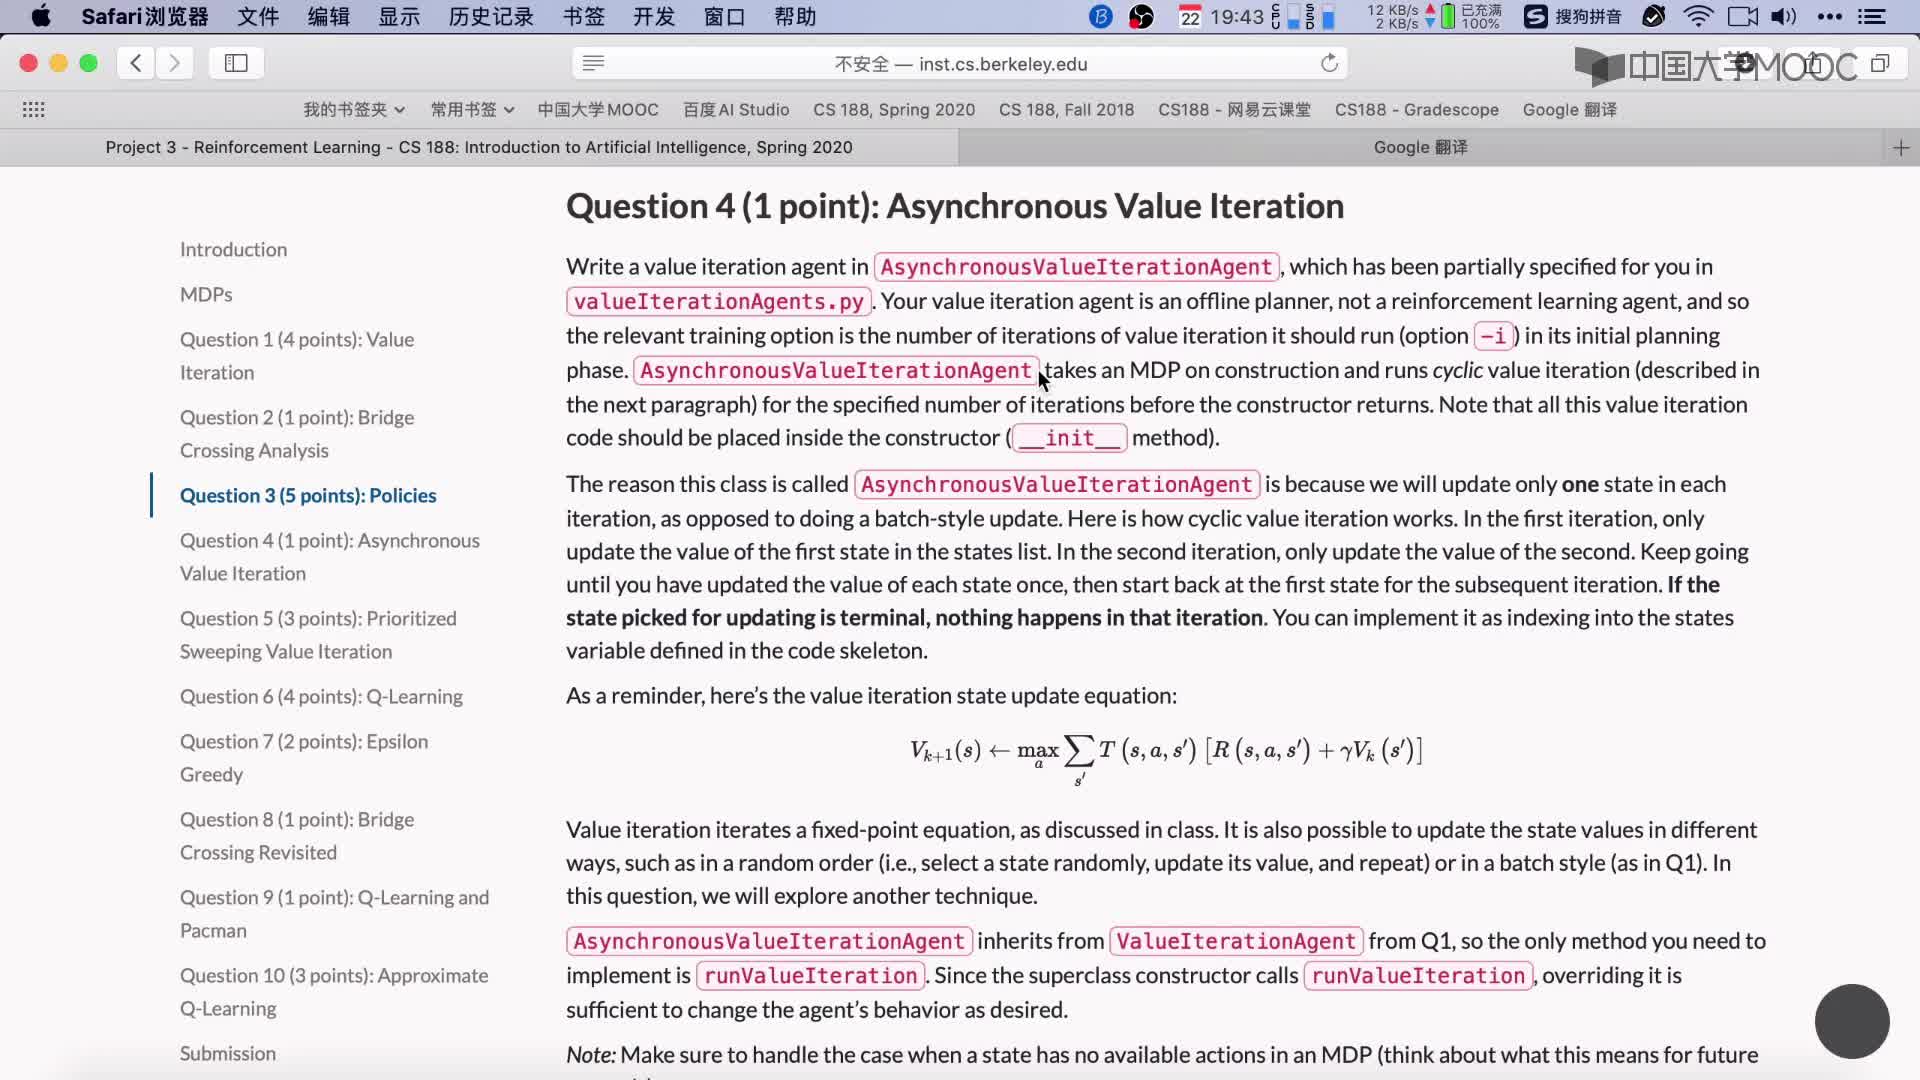Open the 历史记录 menu
The height and width of the screenshot is (1080, 1920).
click(x=491, y=16)
